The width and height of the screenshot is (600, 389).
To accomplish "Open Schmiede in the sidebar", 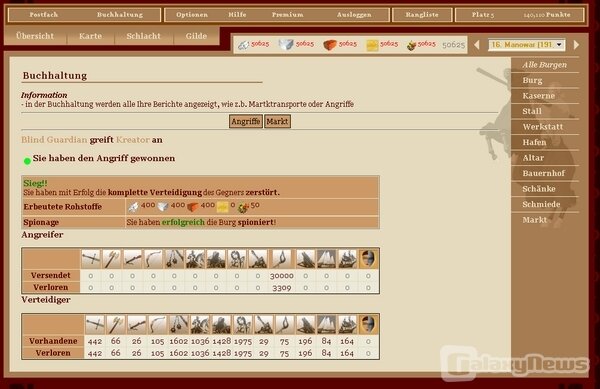I will point(541,204).
